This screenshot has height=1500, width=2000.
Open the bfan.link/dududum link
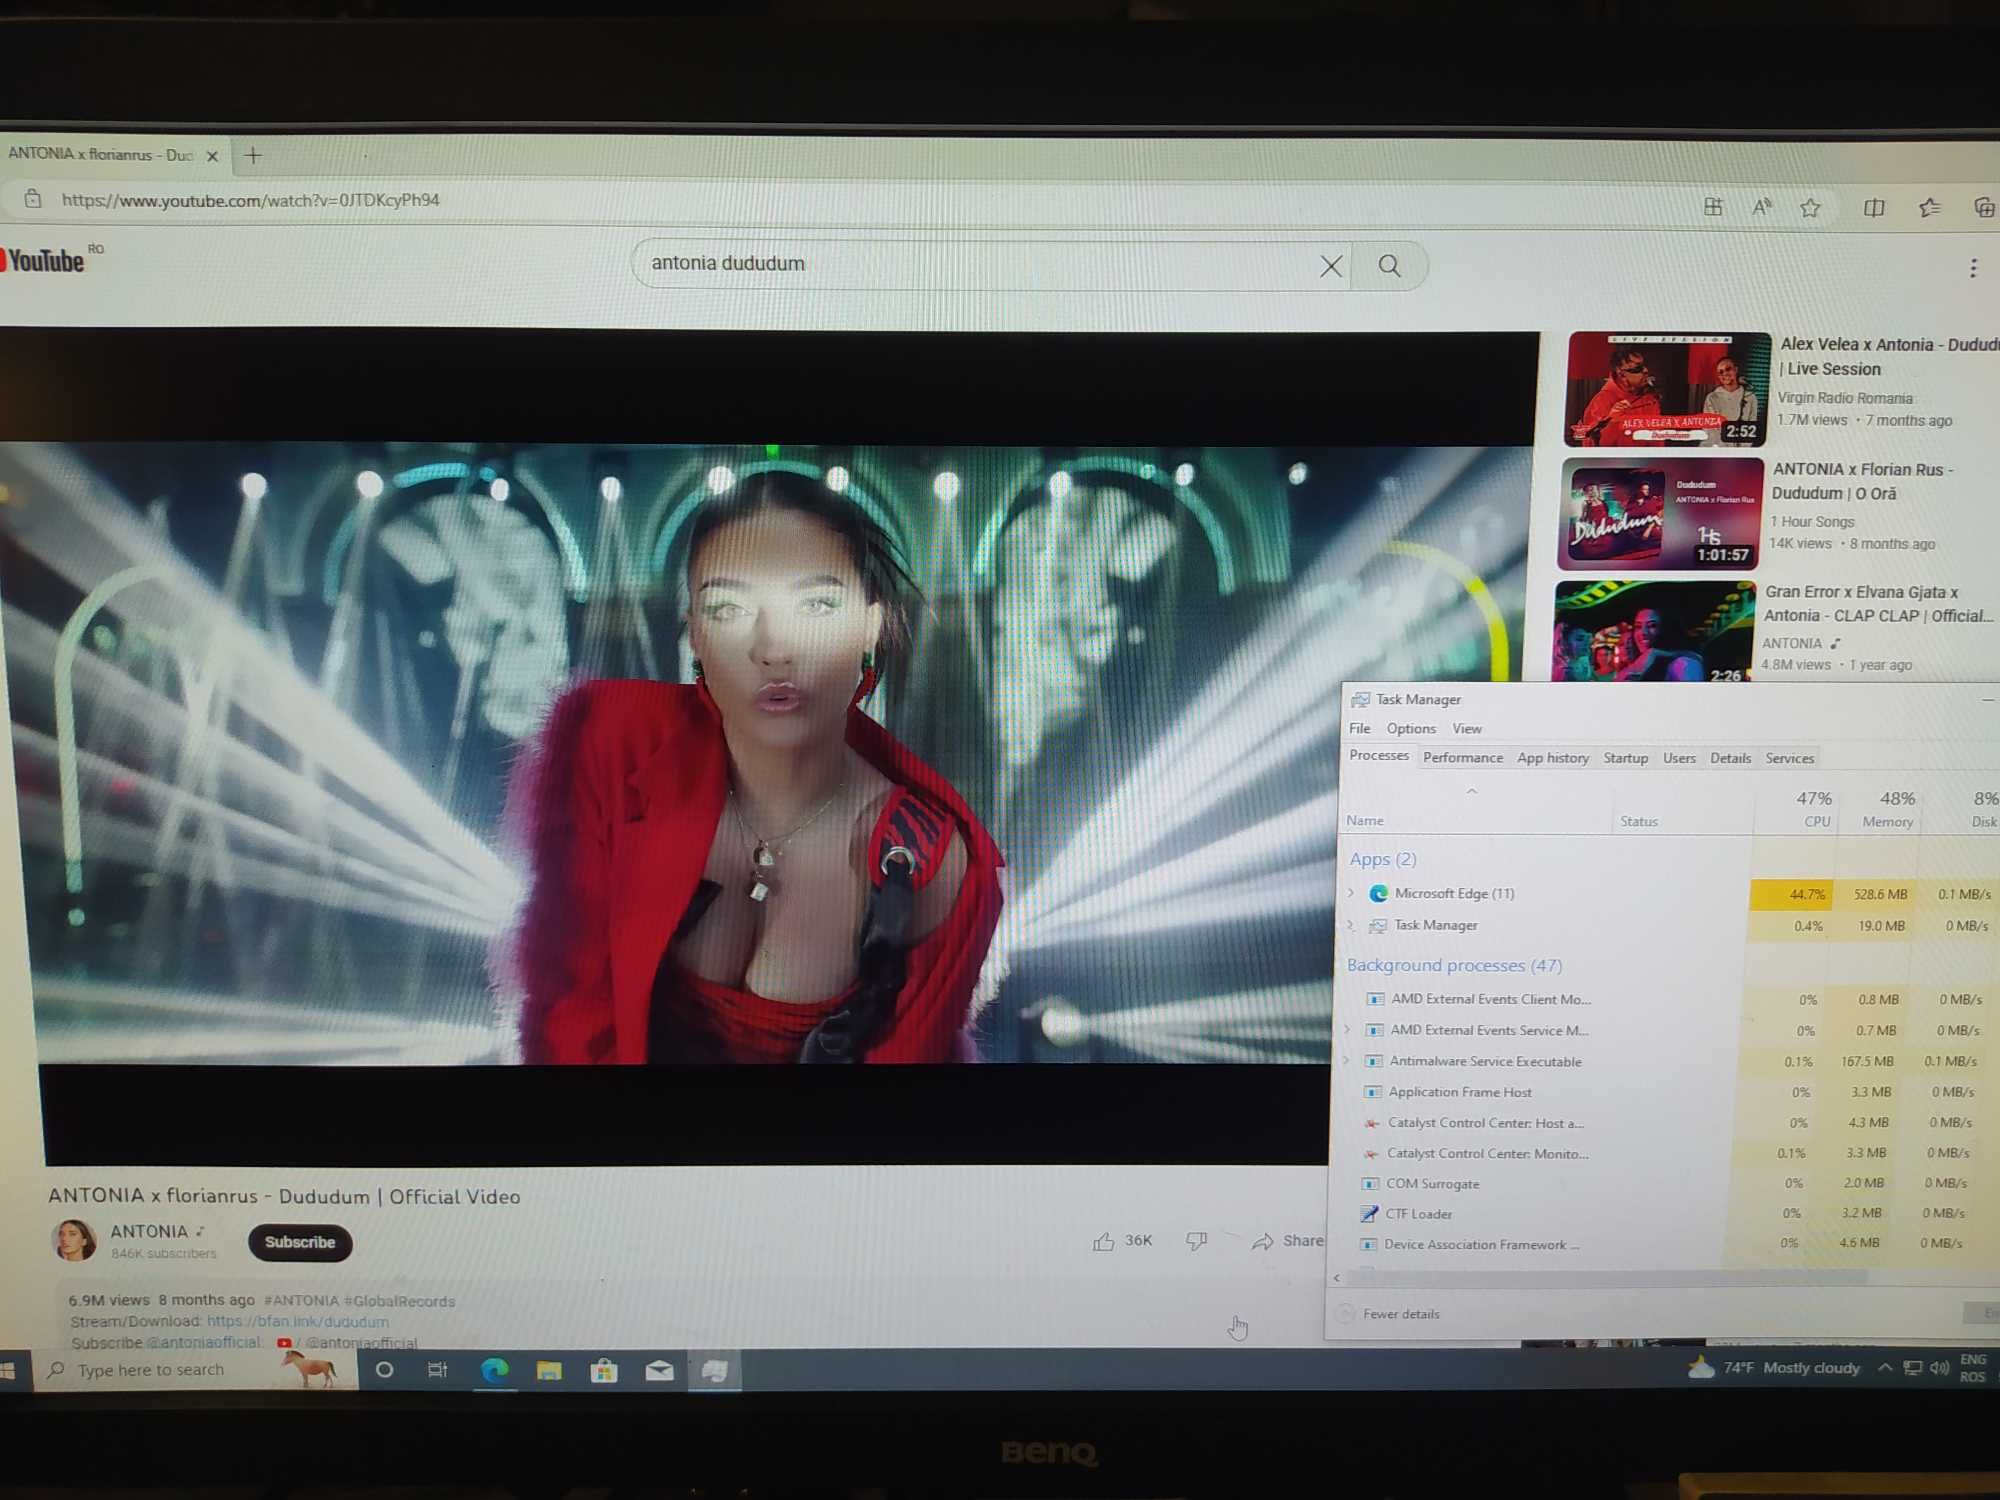click(298, 1321)
